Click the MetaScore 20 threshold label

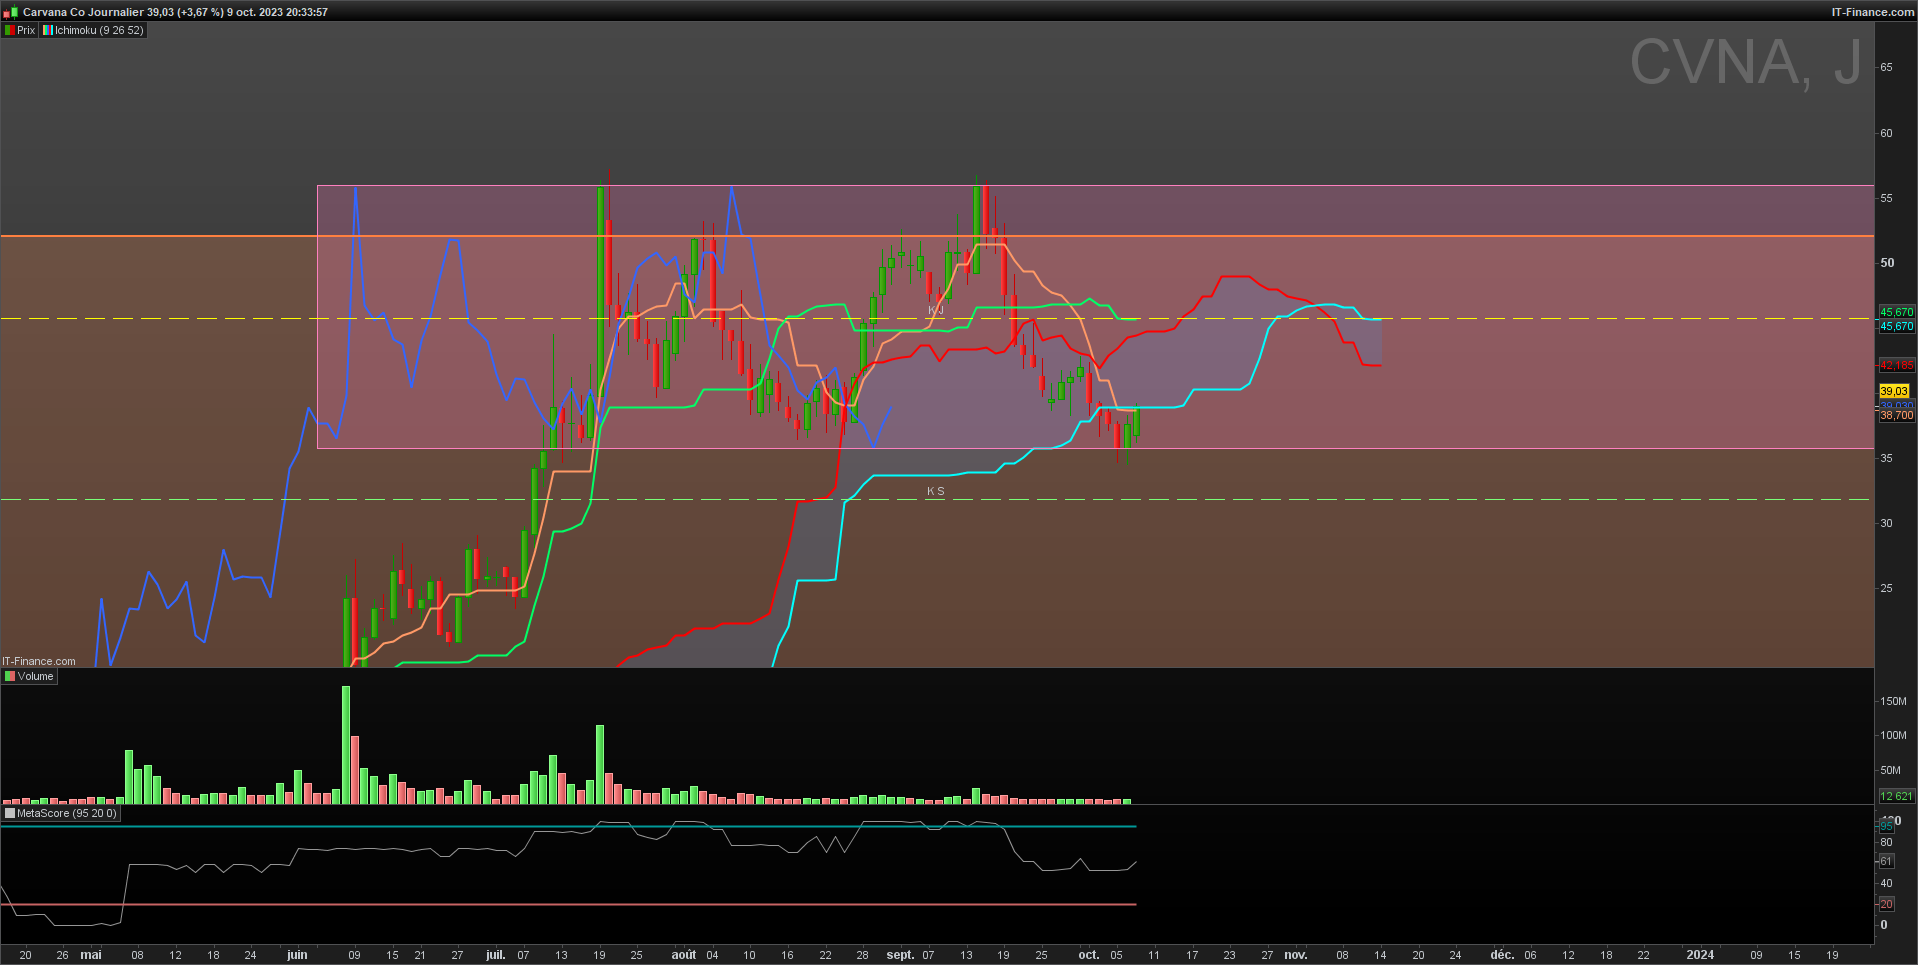point(1886,904)
